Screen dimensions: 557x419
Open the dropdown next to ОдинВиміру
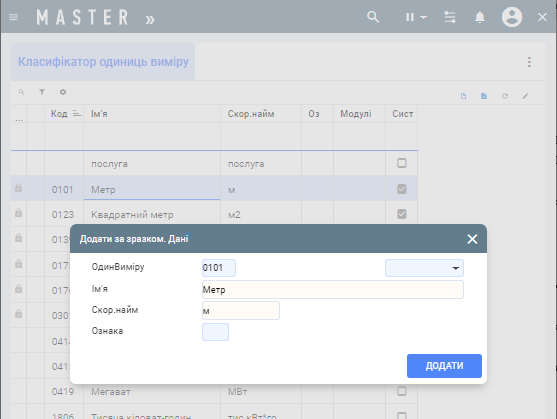(424, 268)
